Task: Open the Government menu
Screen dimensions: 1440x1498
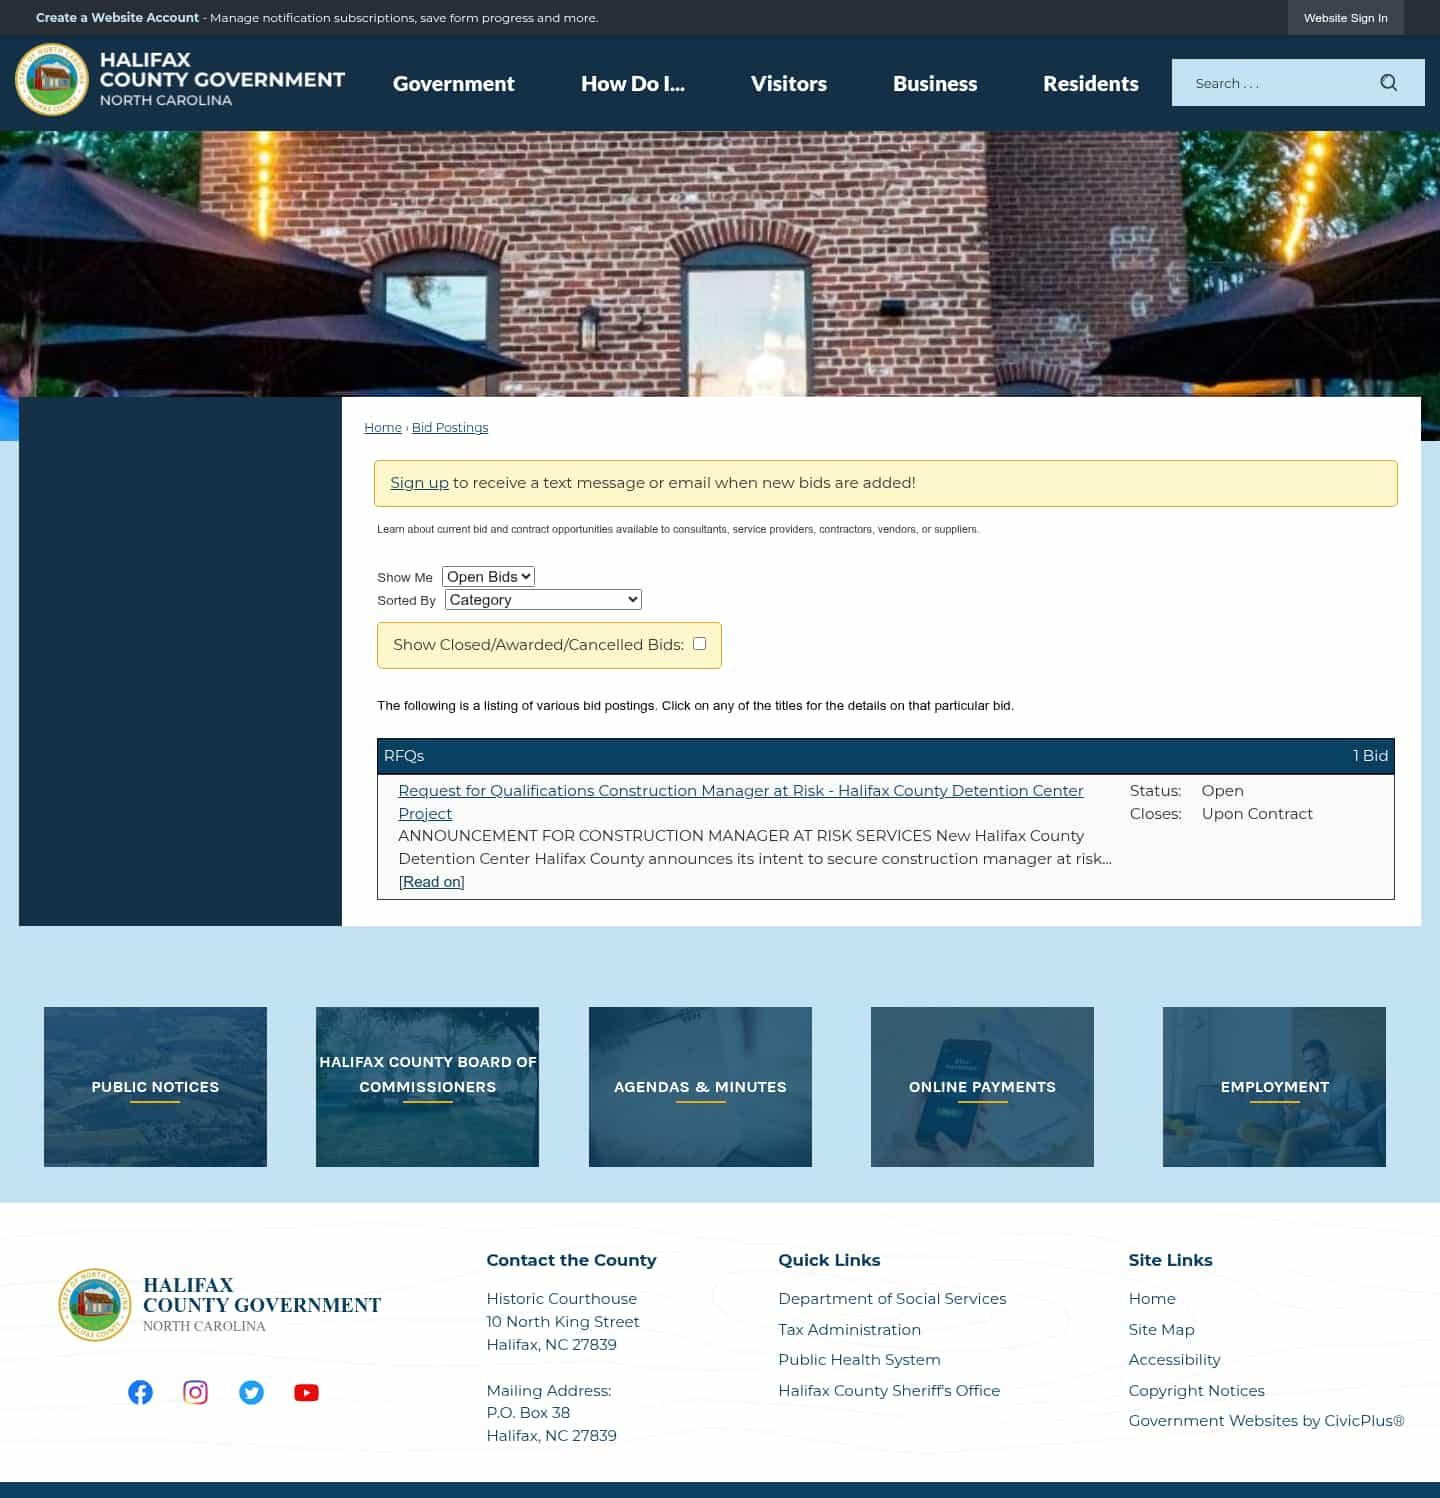Action: coord(454,84)
